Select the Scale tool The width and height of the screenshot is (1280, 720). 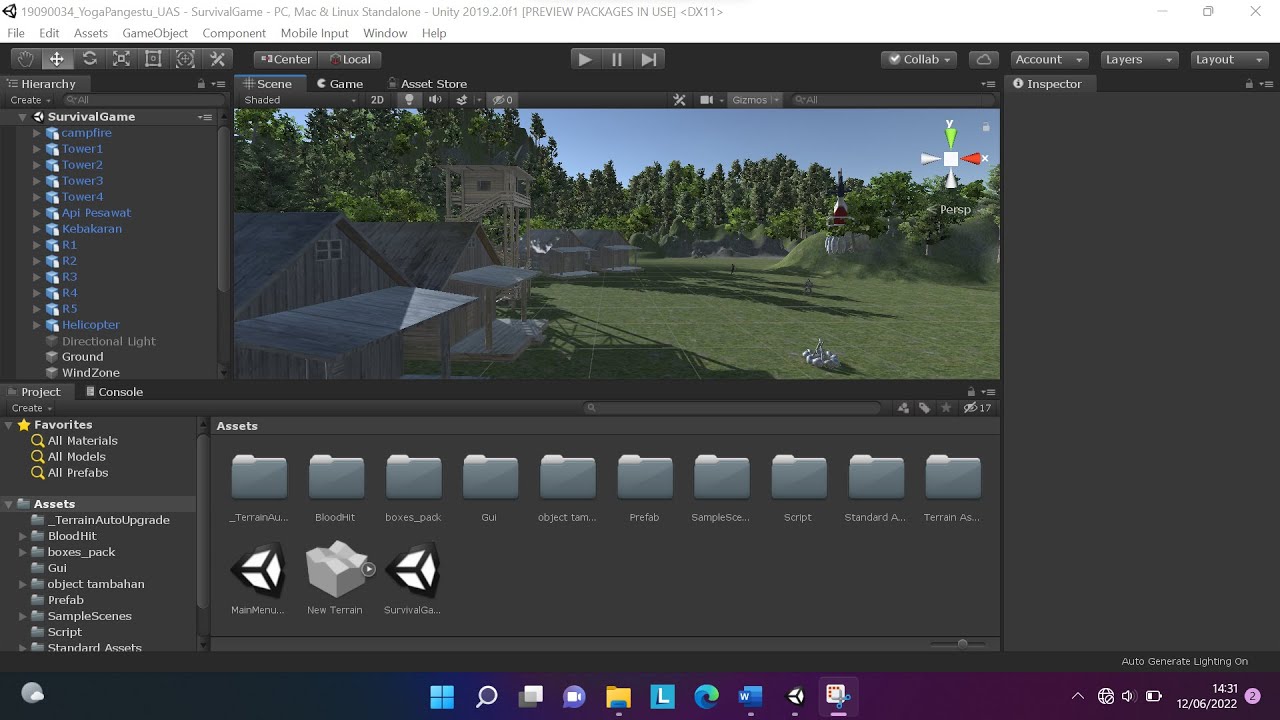coord(121,59)
